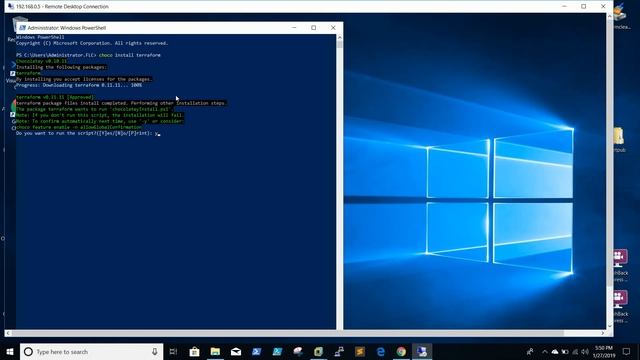Click the PowerShell scrollbar up arrow
Viewport: 640px width, 360px height.
coord(339,38)
